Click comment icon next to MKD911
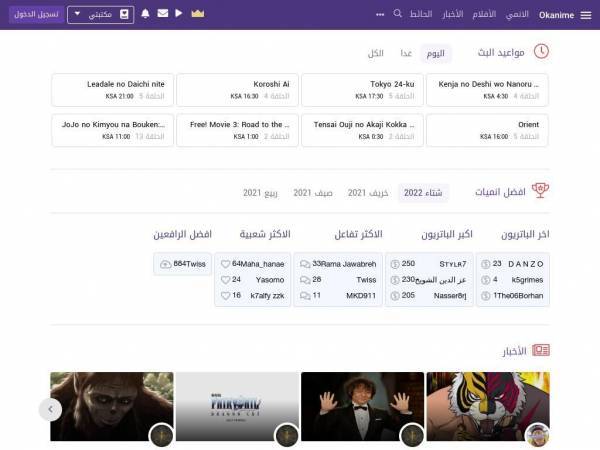The image size is (600, 450). (305, 296)
